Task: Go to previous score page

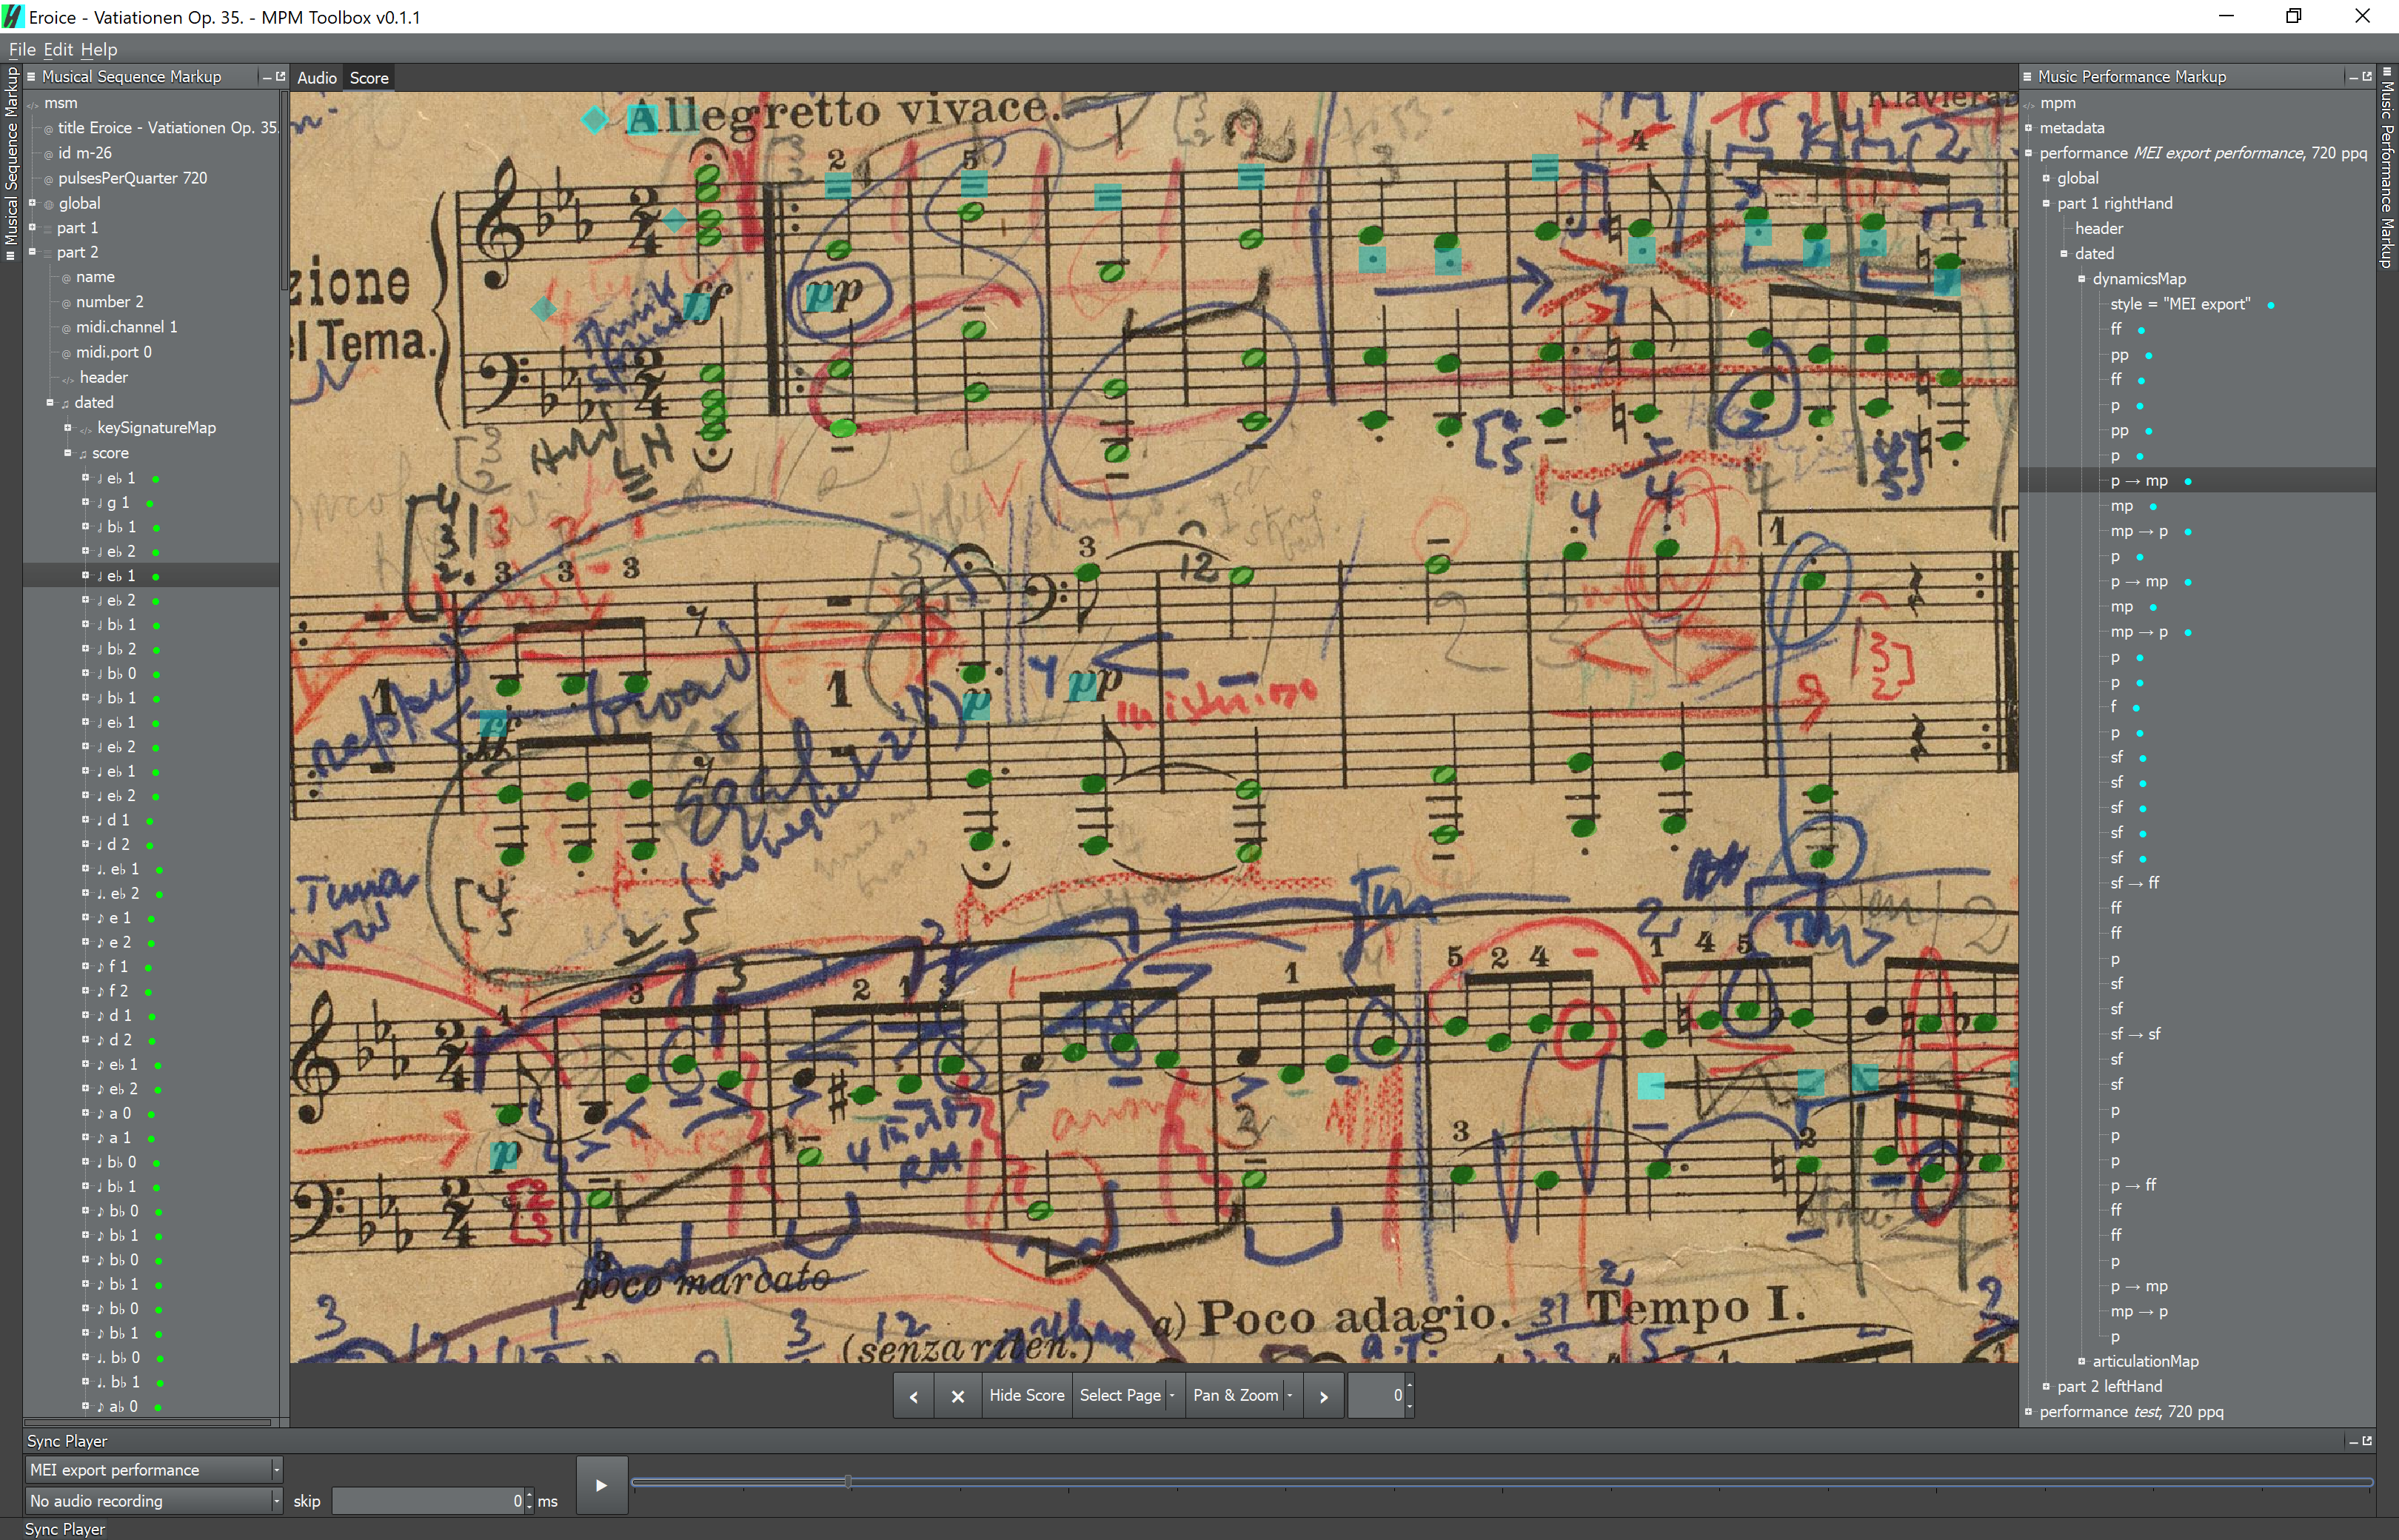Action: pos(913,1396)
